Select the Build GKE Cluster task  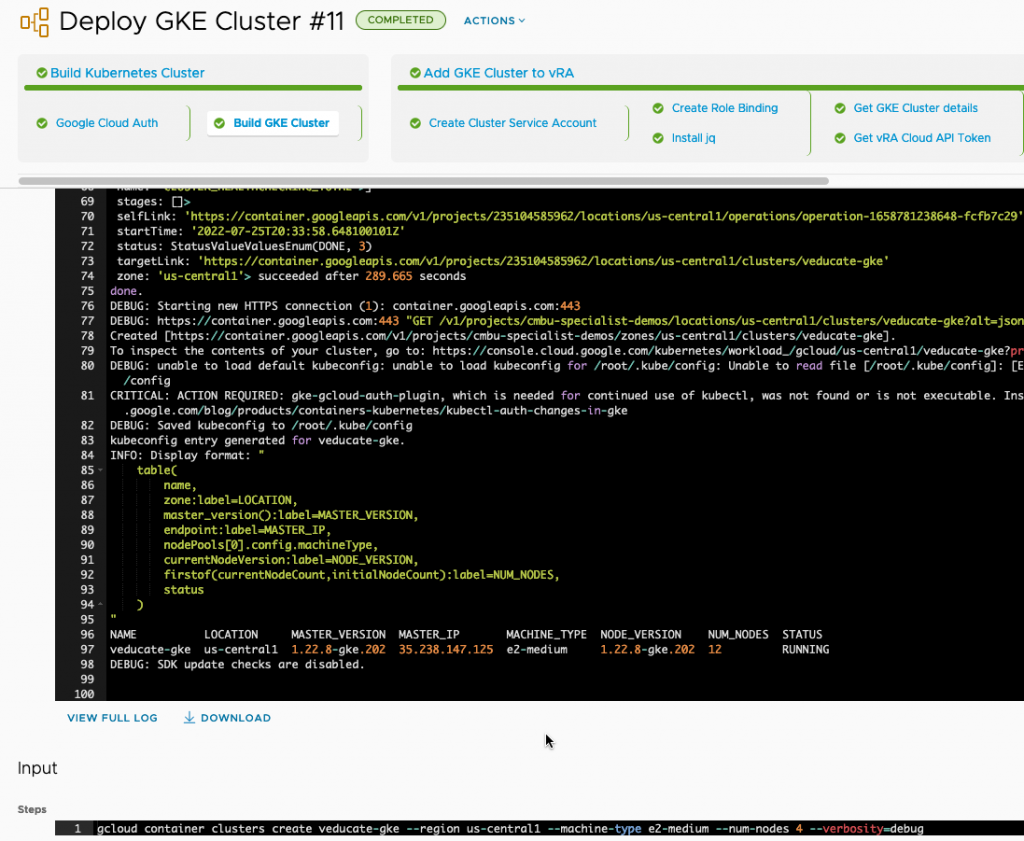coord(281,123)
